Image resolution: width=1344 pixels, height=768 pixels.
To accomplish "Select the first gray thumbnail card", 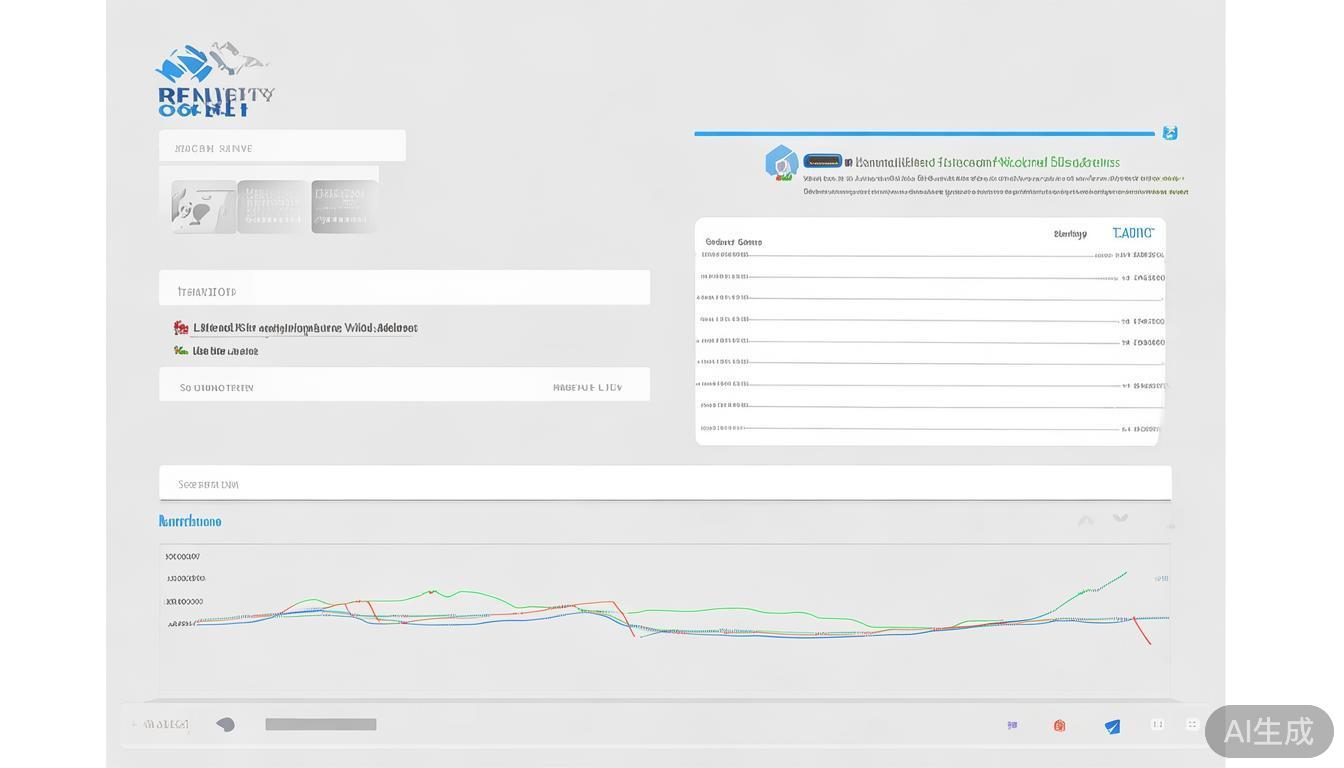I will coord(204,207).
